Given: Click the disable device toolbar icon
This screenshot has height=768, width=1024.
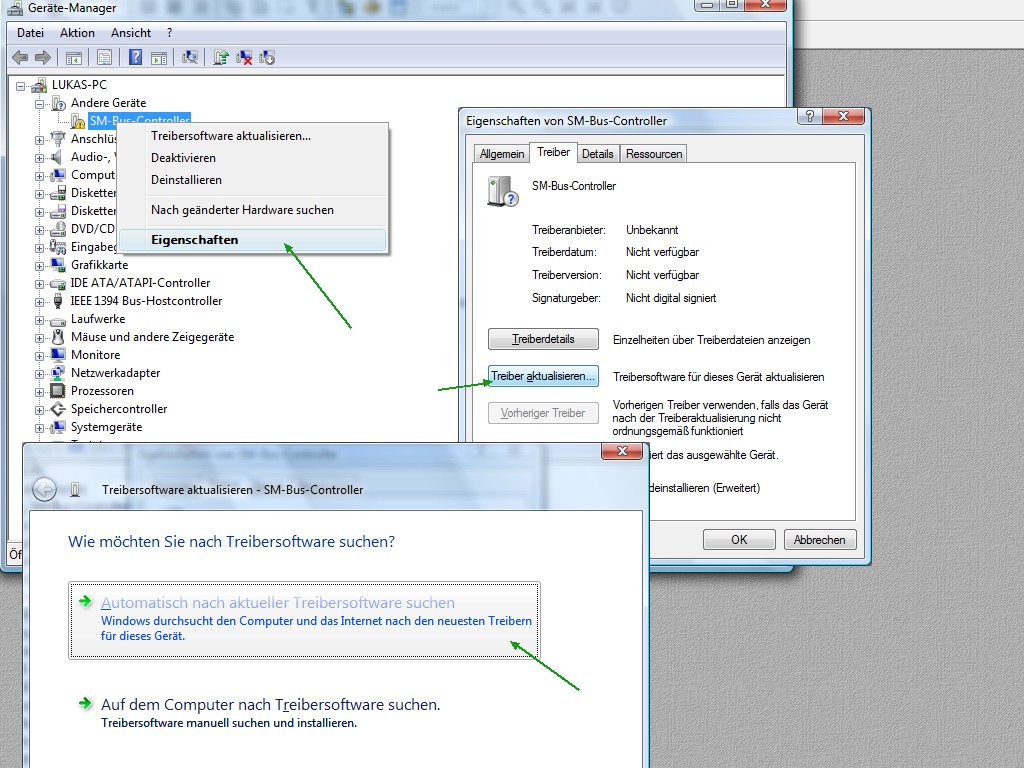Looking at the screenshot, I should click(x=267, y=57).
